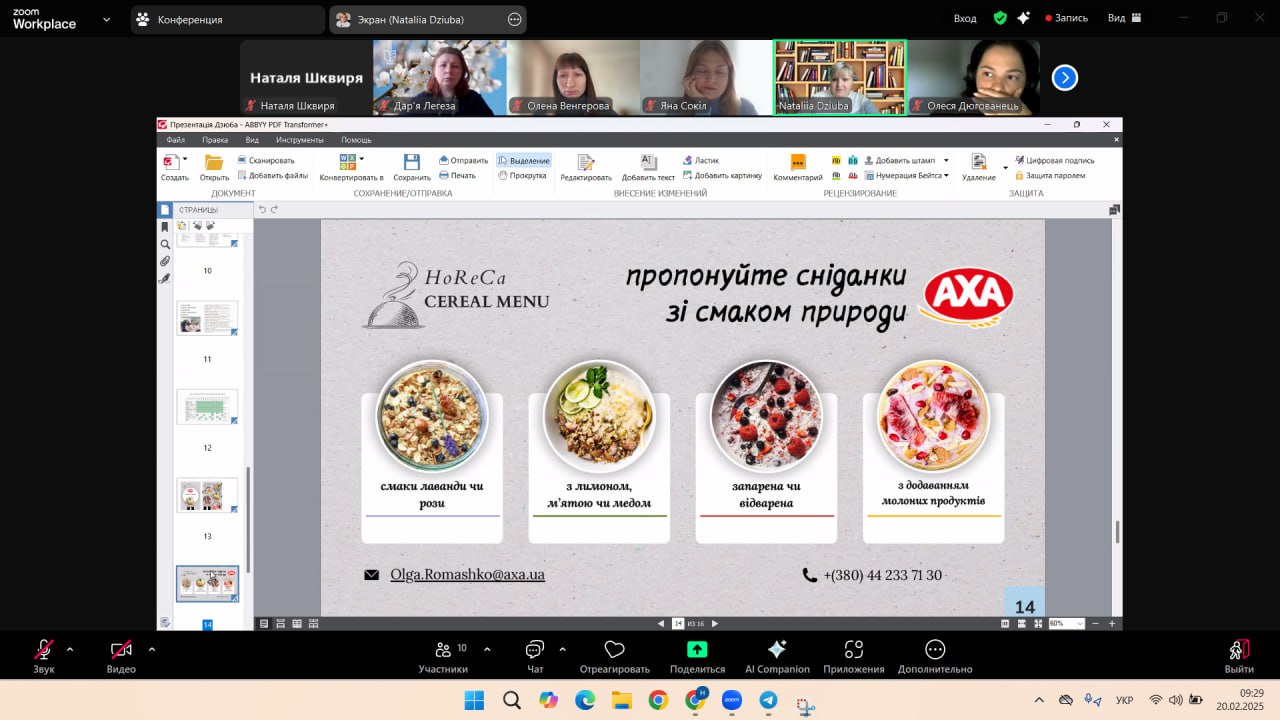Activate the Выделение (Selection) tool
This screenshot has width=1280, height=720.
(523, 160)
